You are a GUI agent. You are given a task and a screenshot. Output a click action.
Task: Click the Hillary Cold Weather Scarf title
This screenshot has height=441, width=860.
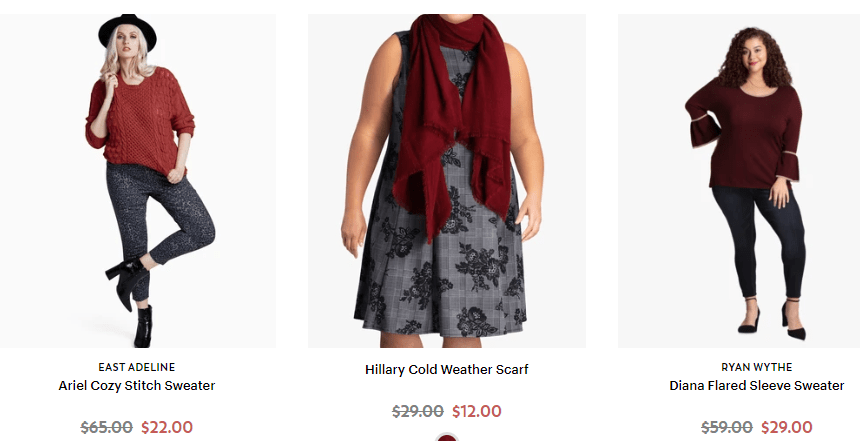tap(446, 370)
